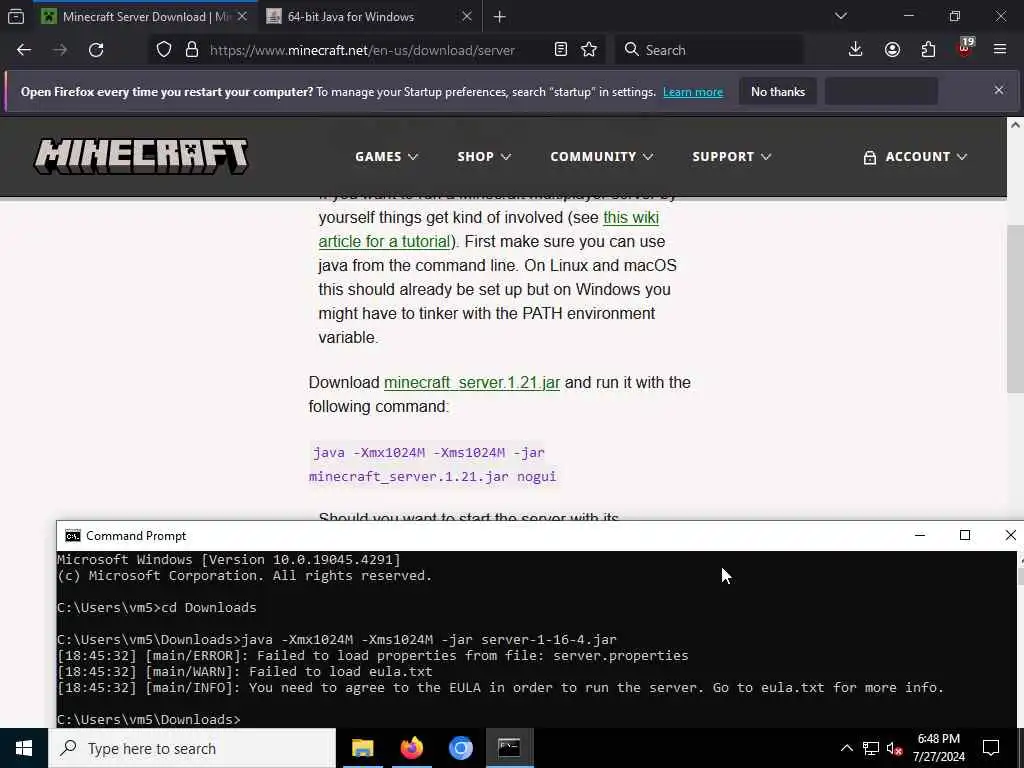Dismiss the Firefox startup notification bar
The height and width of the screenshot is (768, 1024).
(x=999, y=90)
